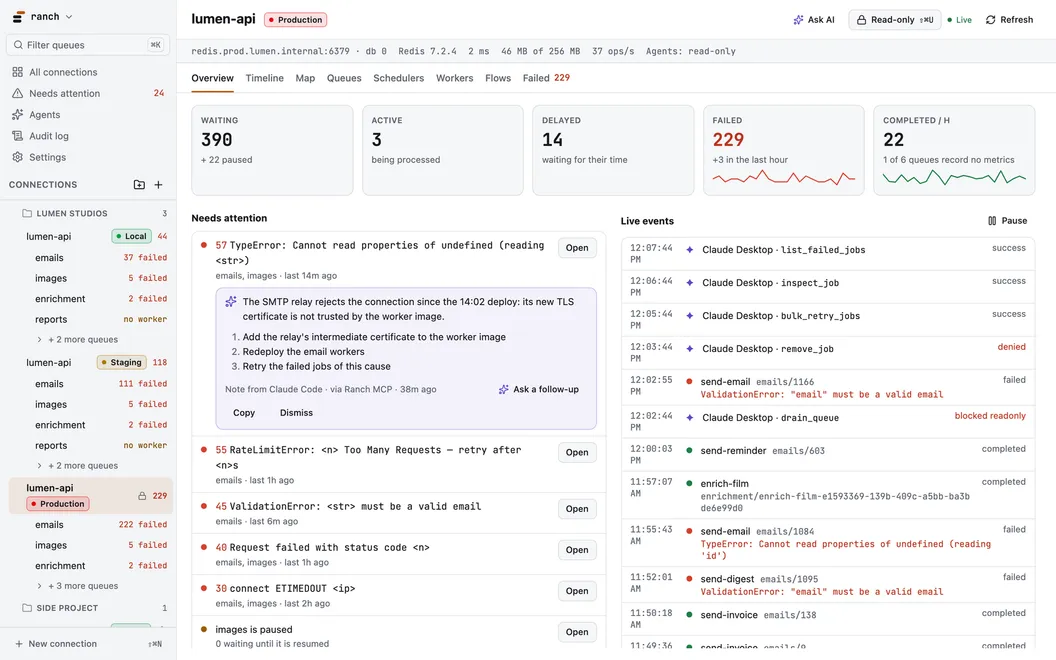This screenshot has height=660, width=1056.
Task: Click the Failed sparkline chart
Action: click(x=783, y=178)
